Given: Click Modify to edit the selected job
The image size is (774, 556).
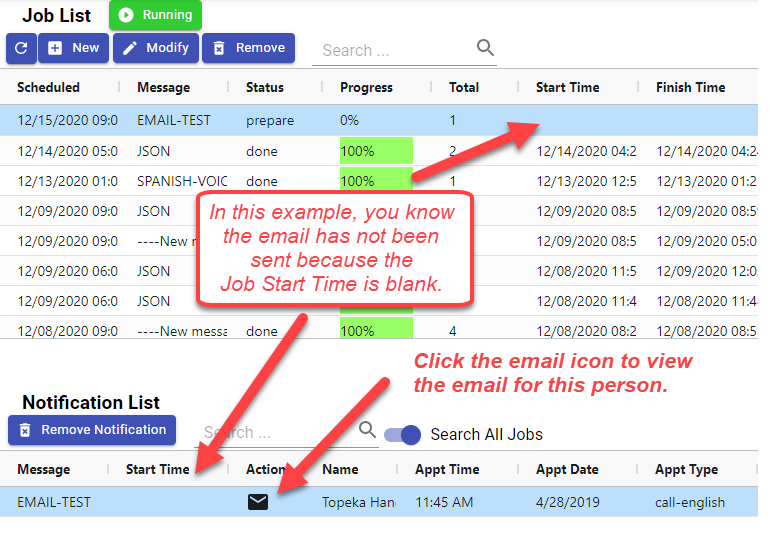Looking at the screenshot, I should (155, 48).
